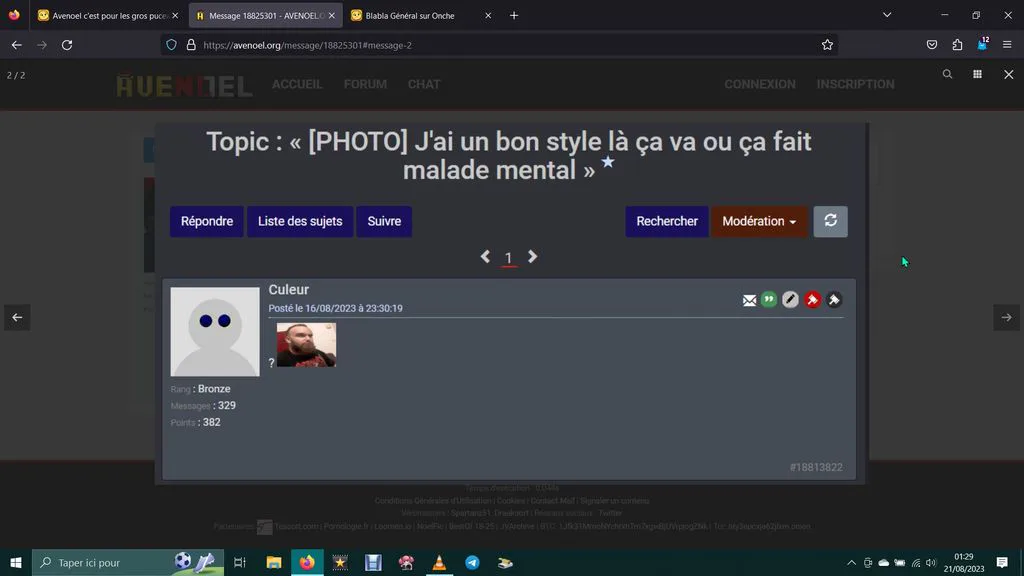Open Culeur's username profile link
The height and width of the screenshot is (576, 1024).
(289, 289)
